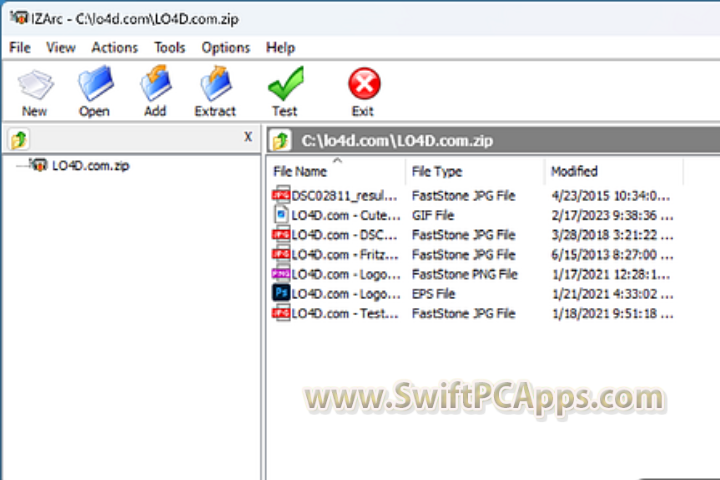Click the 1/17/2021 modified date

click(611, 274)
